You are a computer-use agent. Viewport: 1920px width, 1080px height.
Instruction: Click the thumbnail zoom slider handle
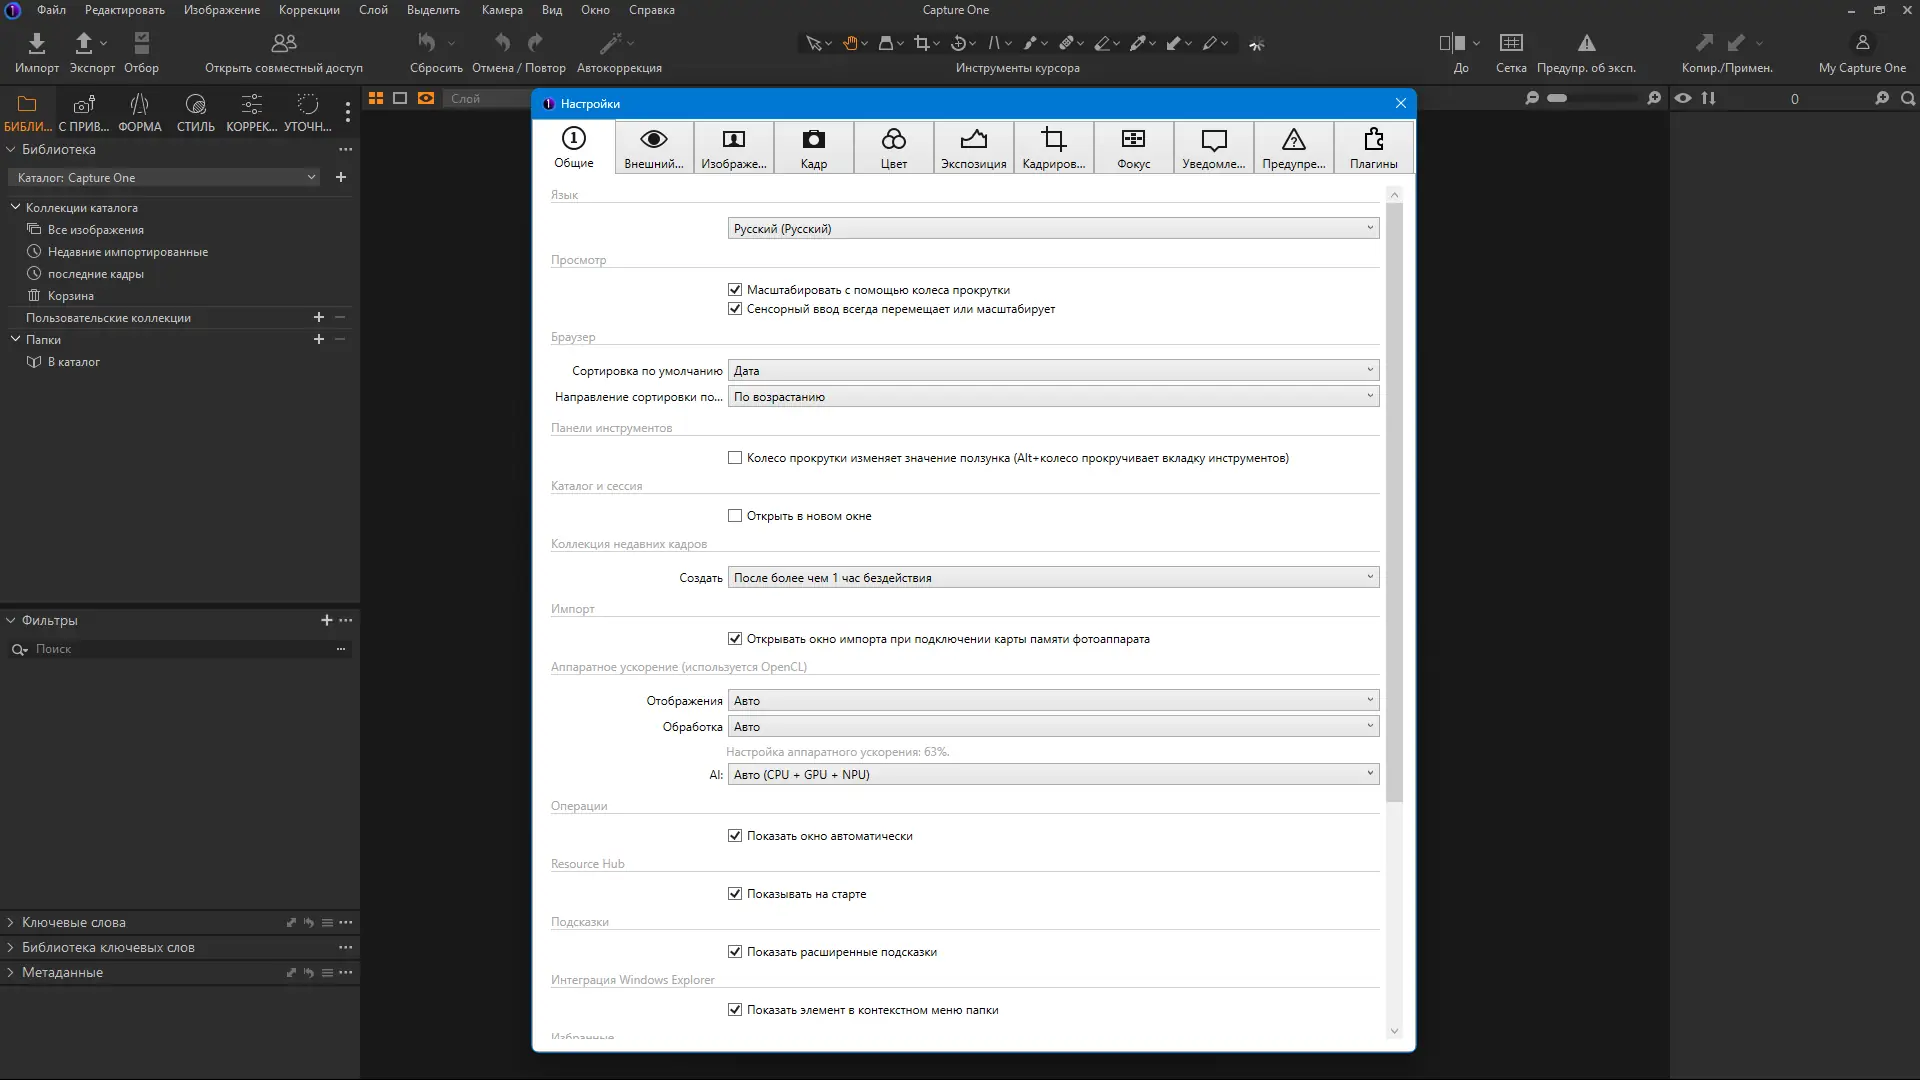(x=1557, y=98)
